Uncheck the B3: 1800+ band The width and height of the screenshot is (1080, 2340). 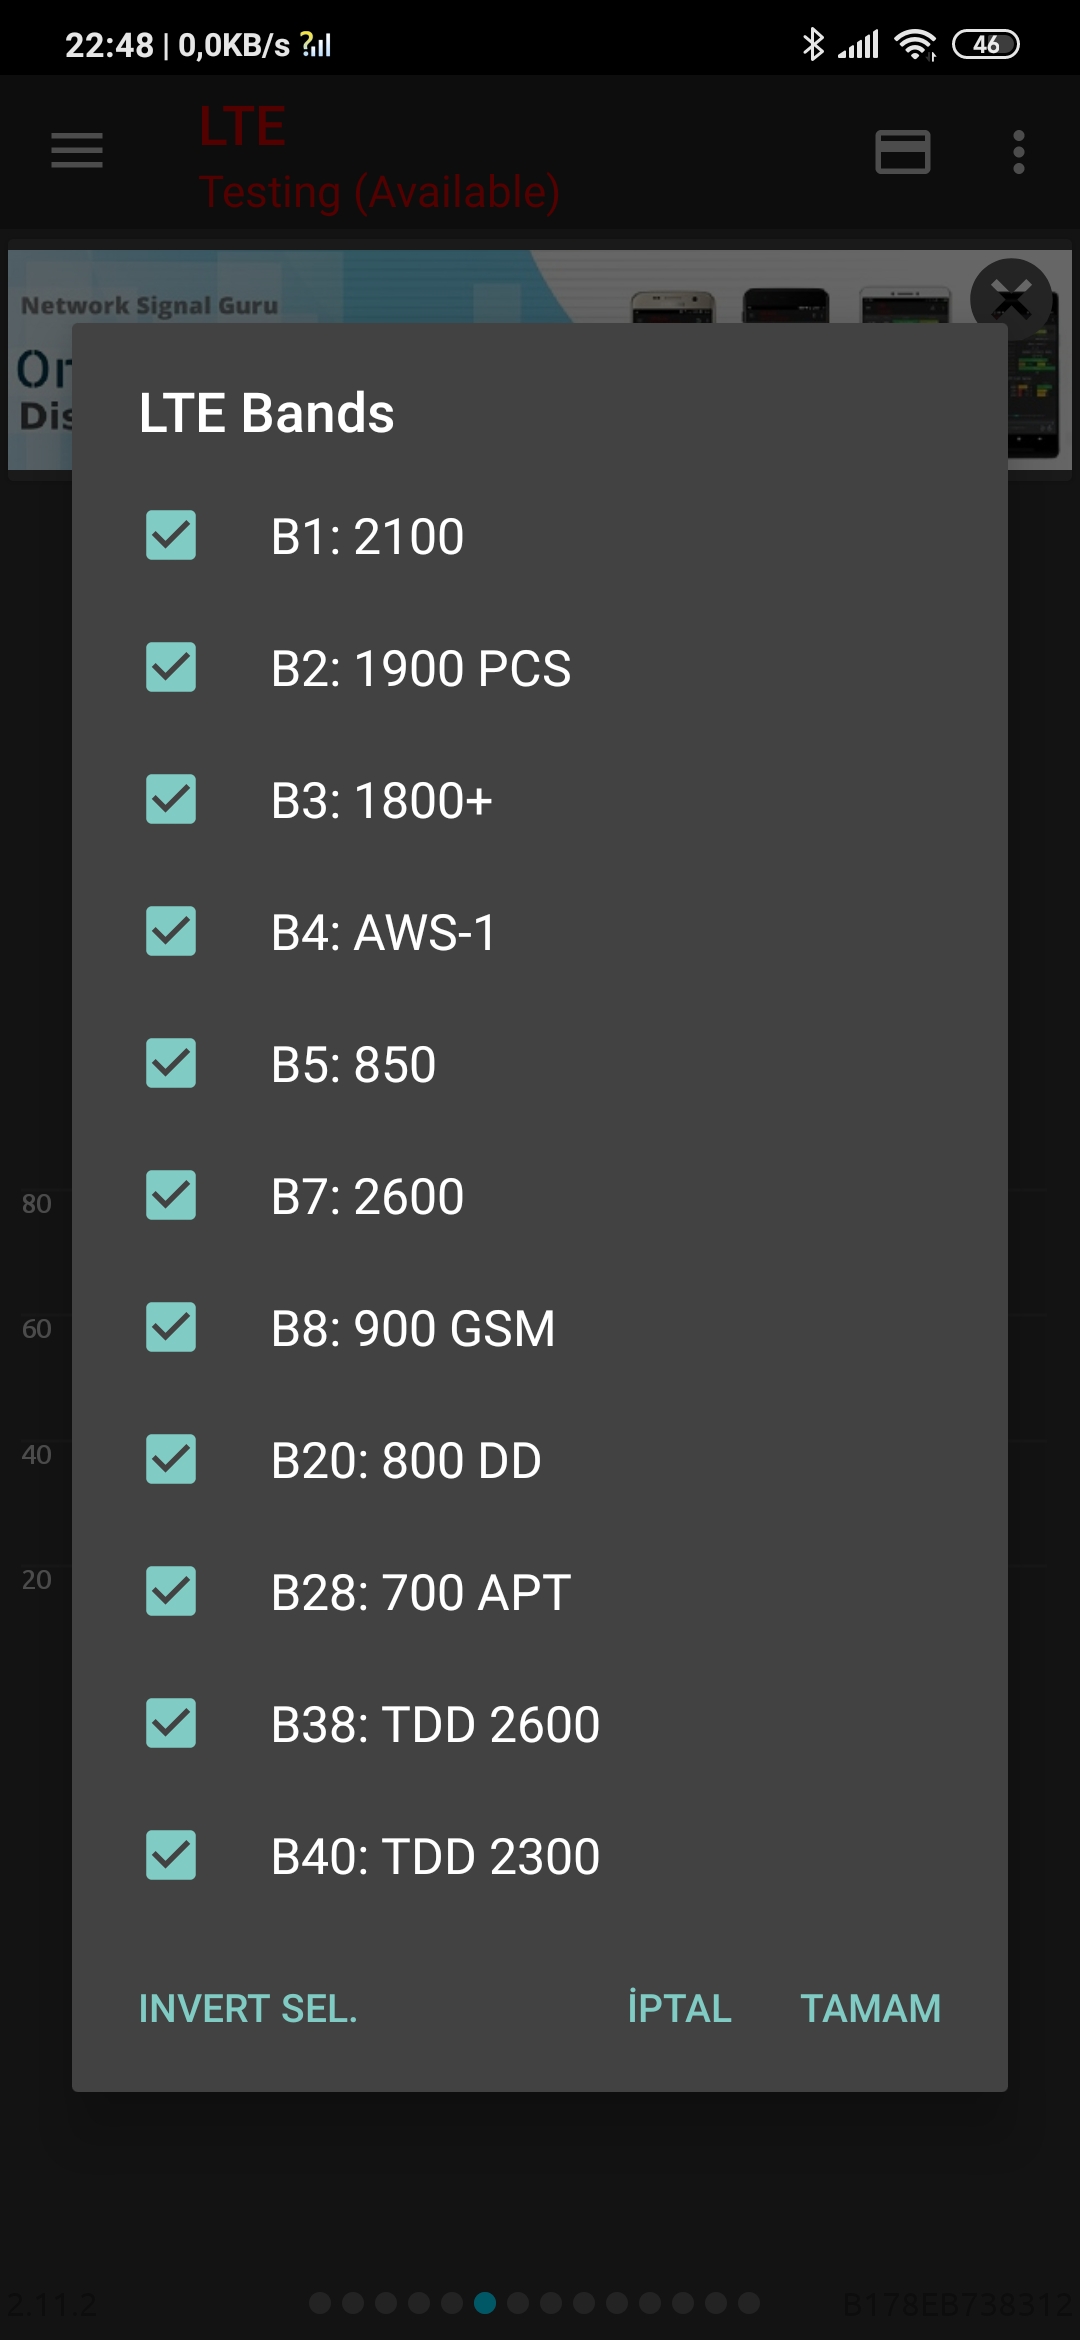tap(171, 800)
